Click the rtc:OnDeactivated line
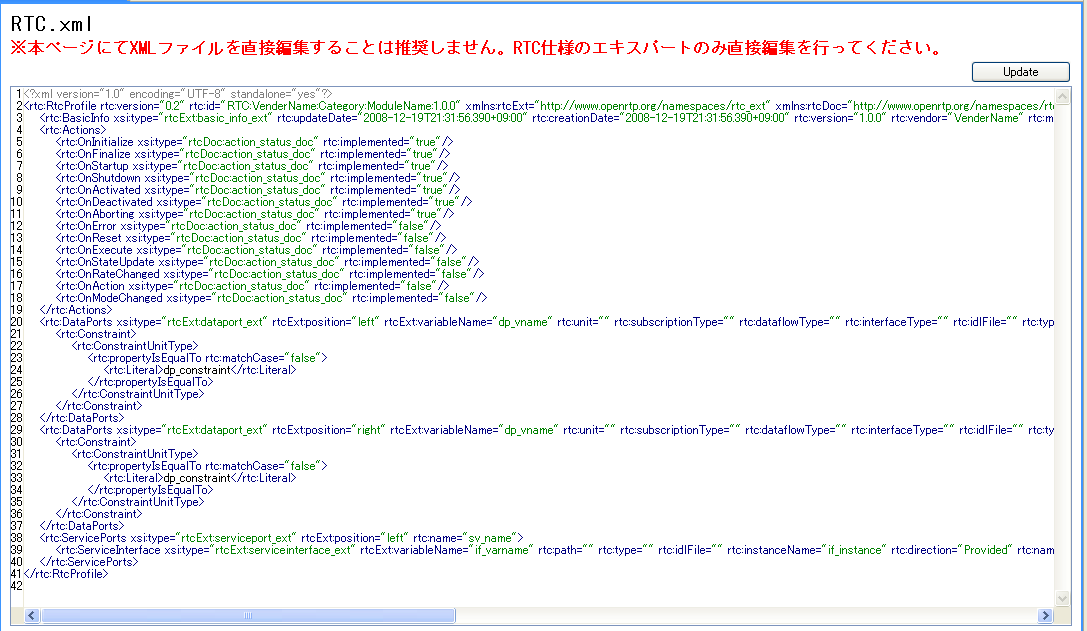Screen dimensions: 1087x631 263,202
